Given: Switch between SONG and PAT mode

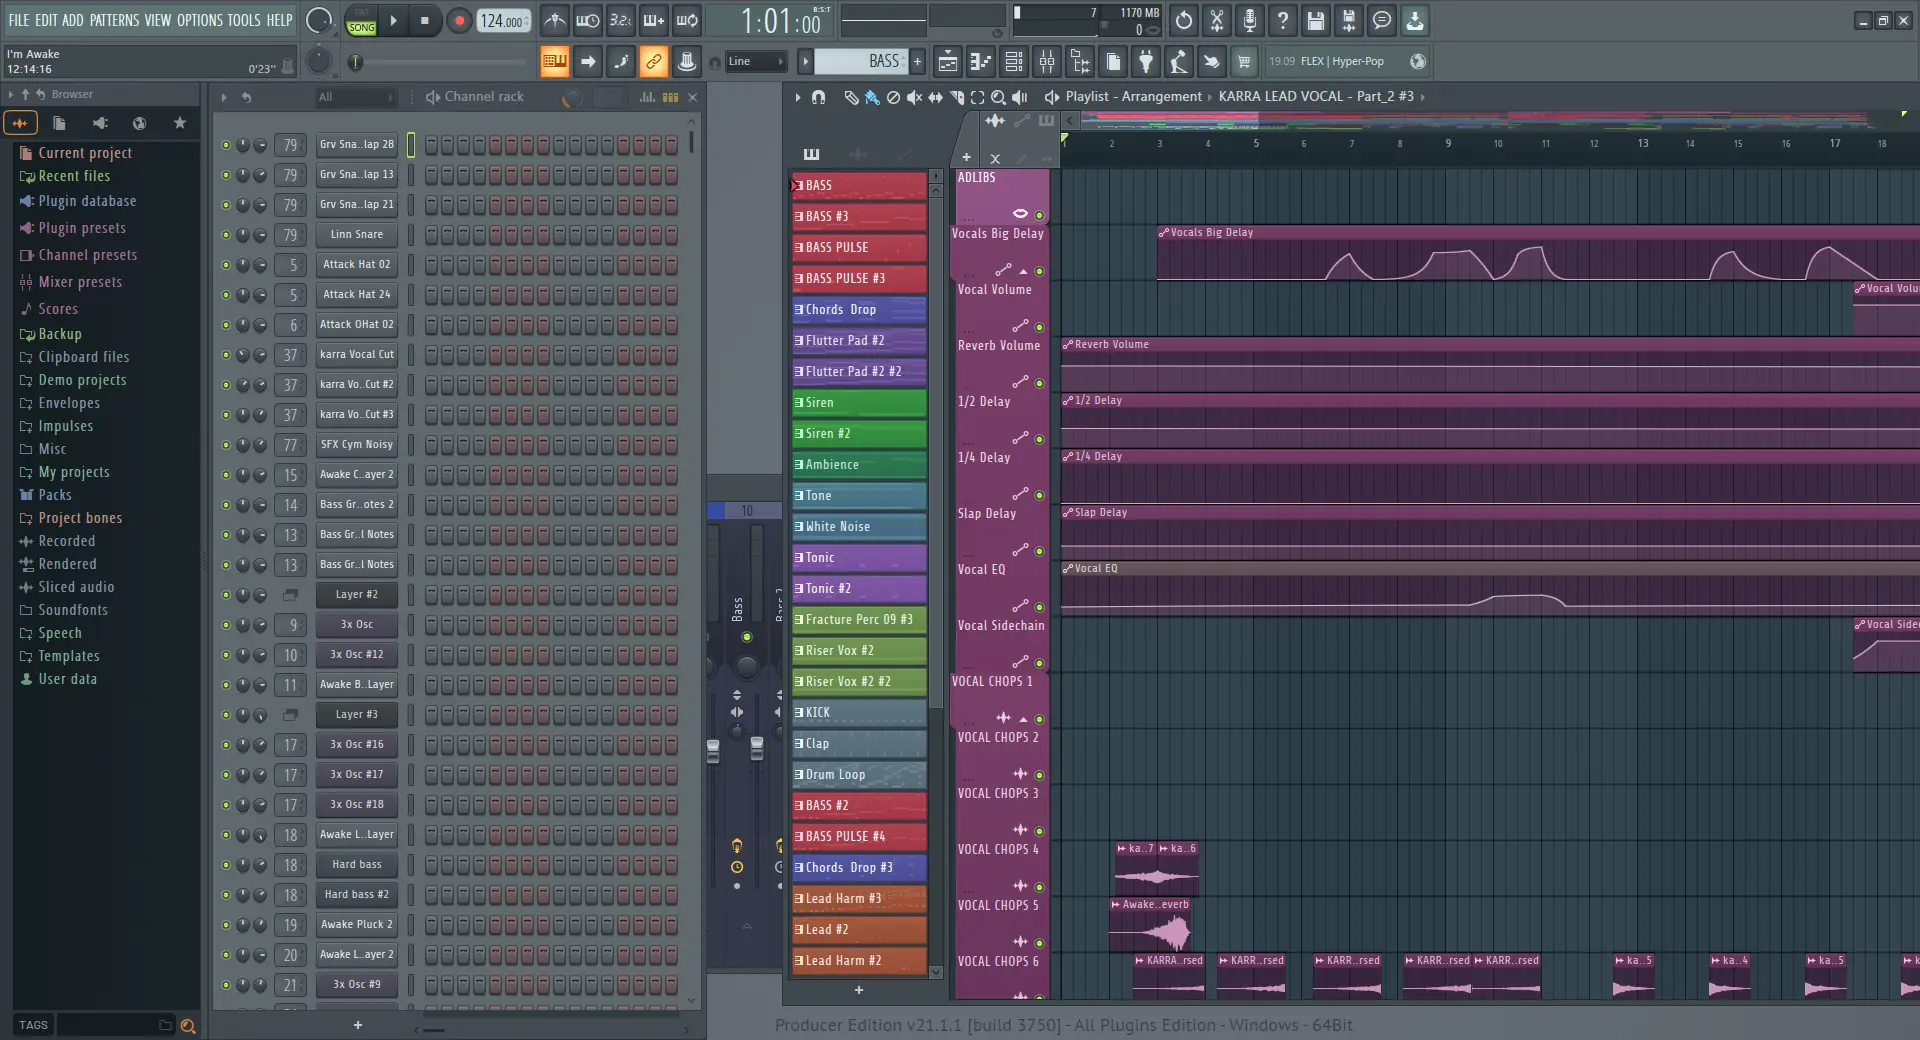Looking at the screenshot, I should tap(361, 21).
